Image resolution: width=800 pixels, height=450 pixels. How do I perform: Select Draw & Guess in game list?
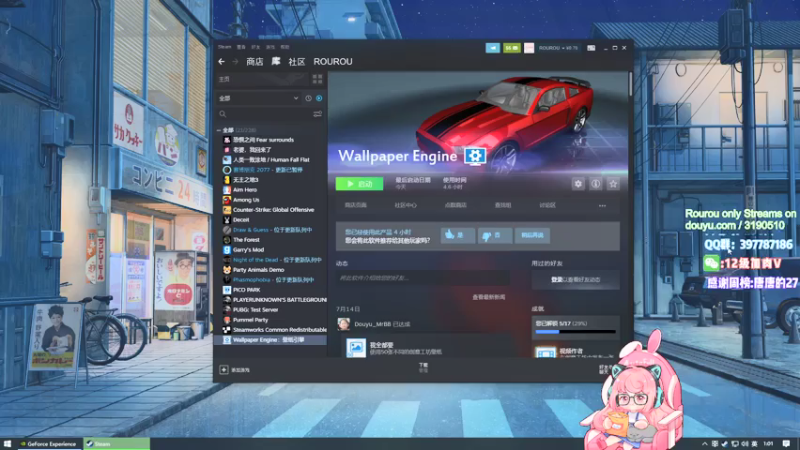[271, 230]
